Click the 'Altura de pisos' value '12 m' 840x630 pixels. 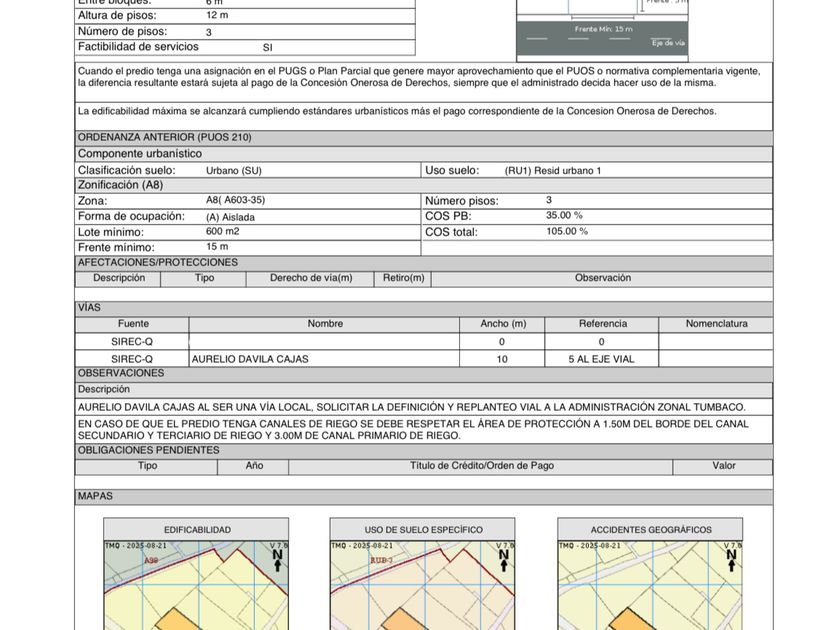click(217, 15)
